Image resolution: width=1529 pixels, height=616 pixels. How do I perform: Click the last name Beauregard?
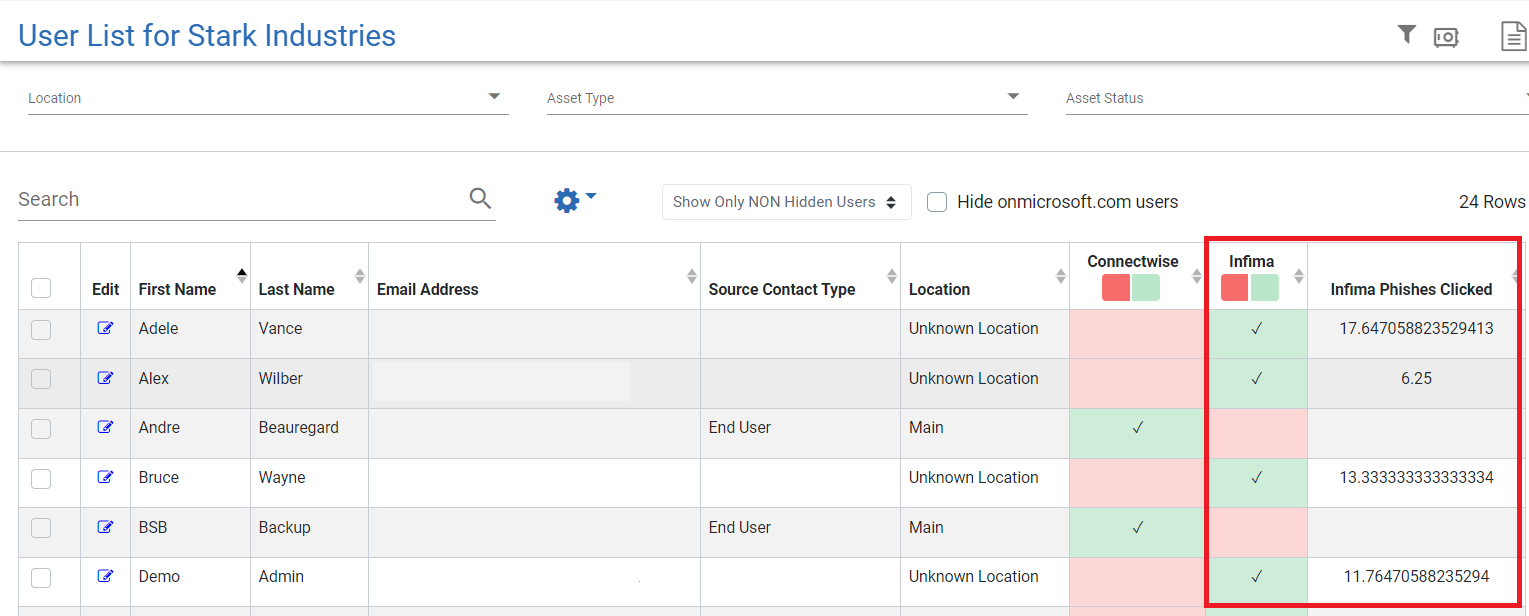coord(298,427)
